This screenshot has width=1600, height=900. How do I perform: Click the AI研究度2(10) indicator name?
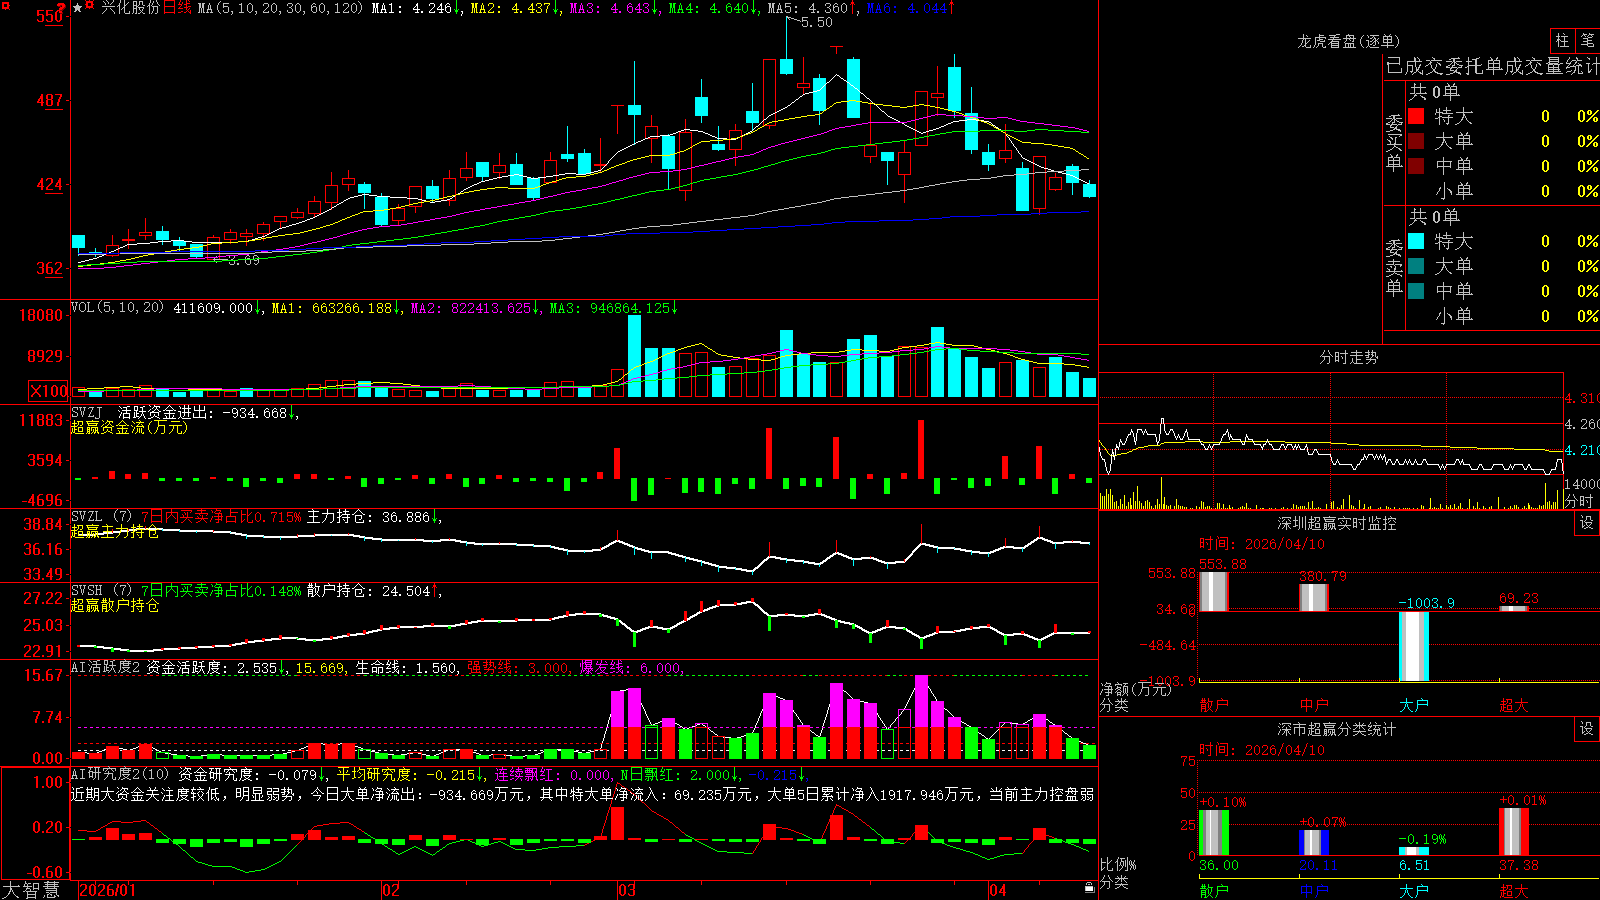[x=120, y=774]
